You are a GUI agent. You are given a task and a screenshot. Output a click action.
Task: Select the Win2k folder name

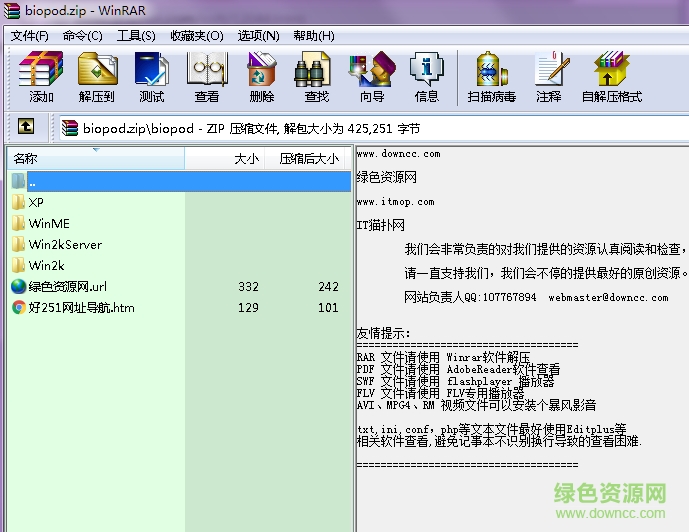(47, 265)
